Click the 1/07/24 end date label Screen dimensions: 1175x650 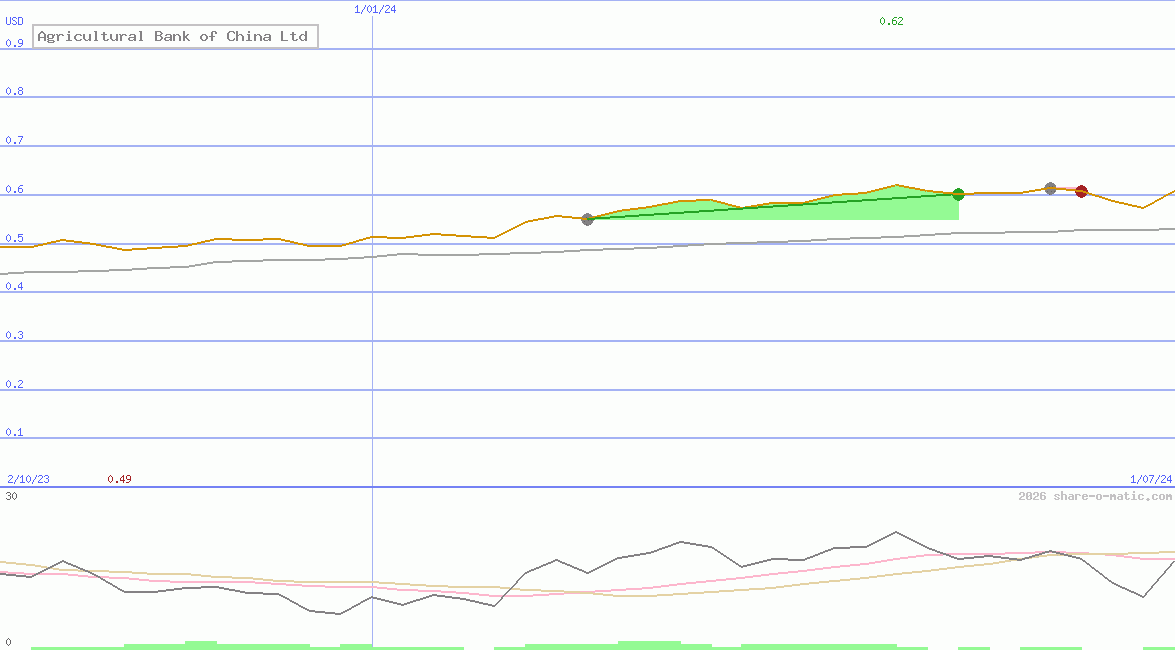coord(1151,479)
